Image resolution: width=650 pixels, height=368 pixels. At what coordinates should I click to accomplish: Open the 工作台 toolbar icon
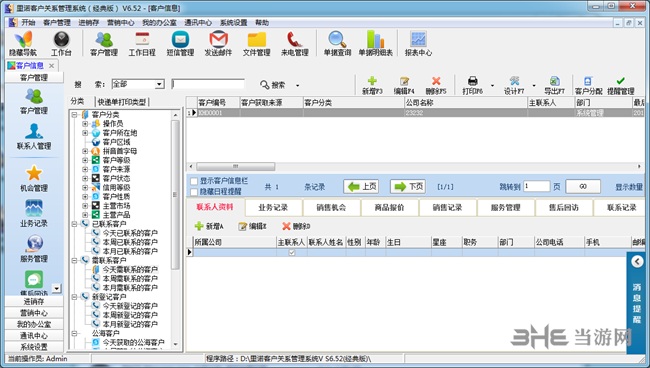(x=61, y=43)
